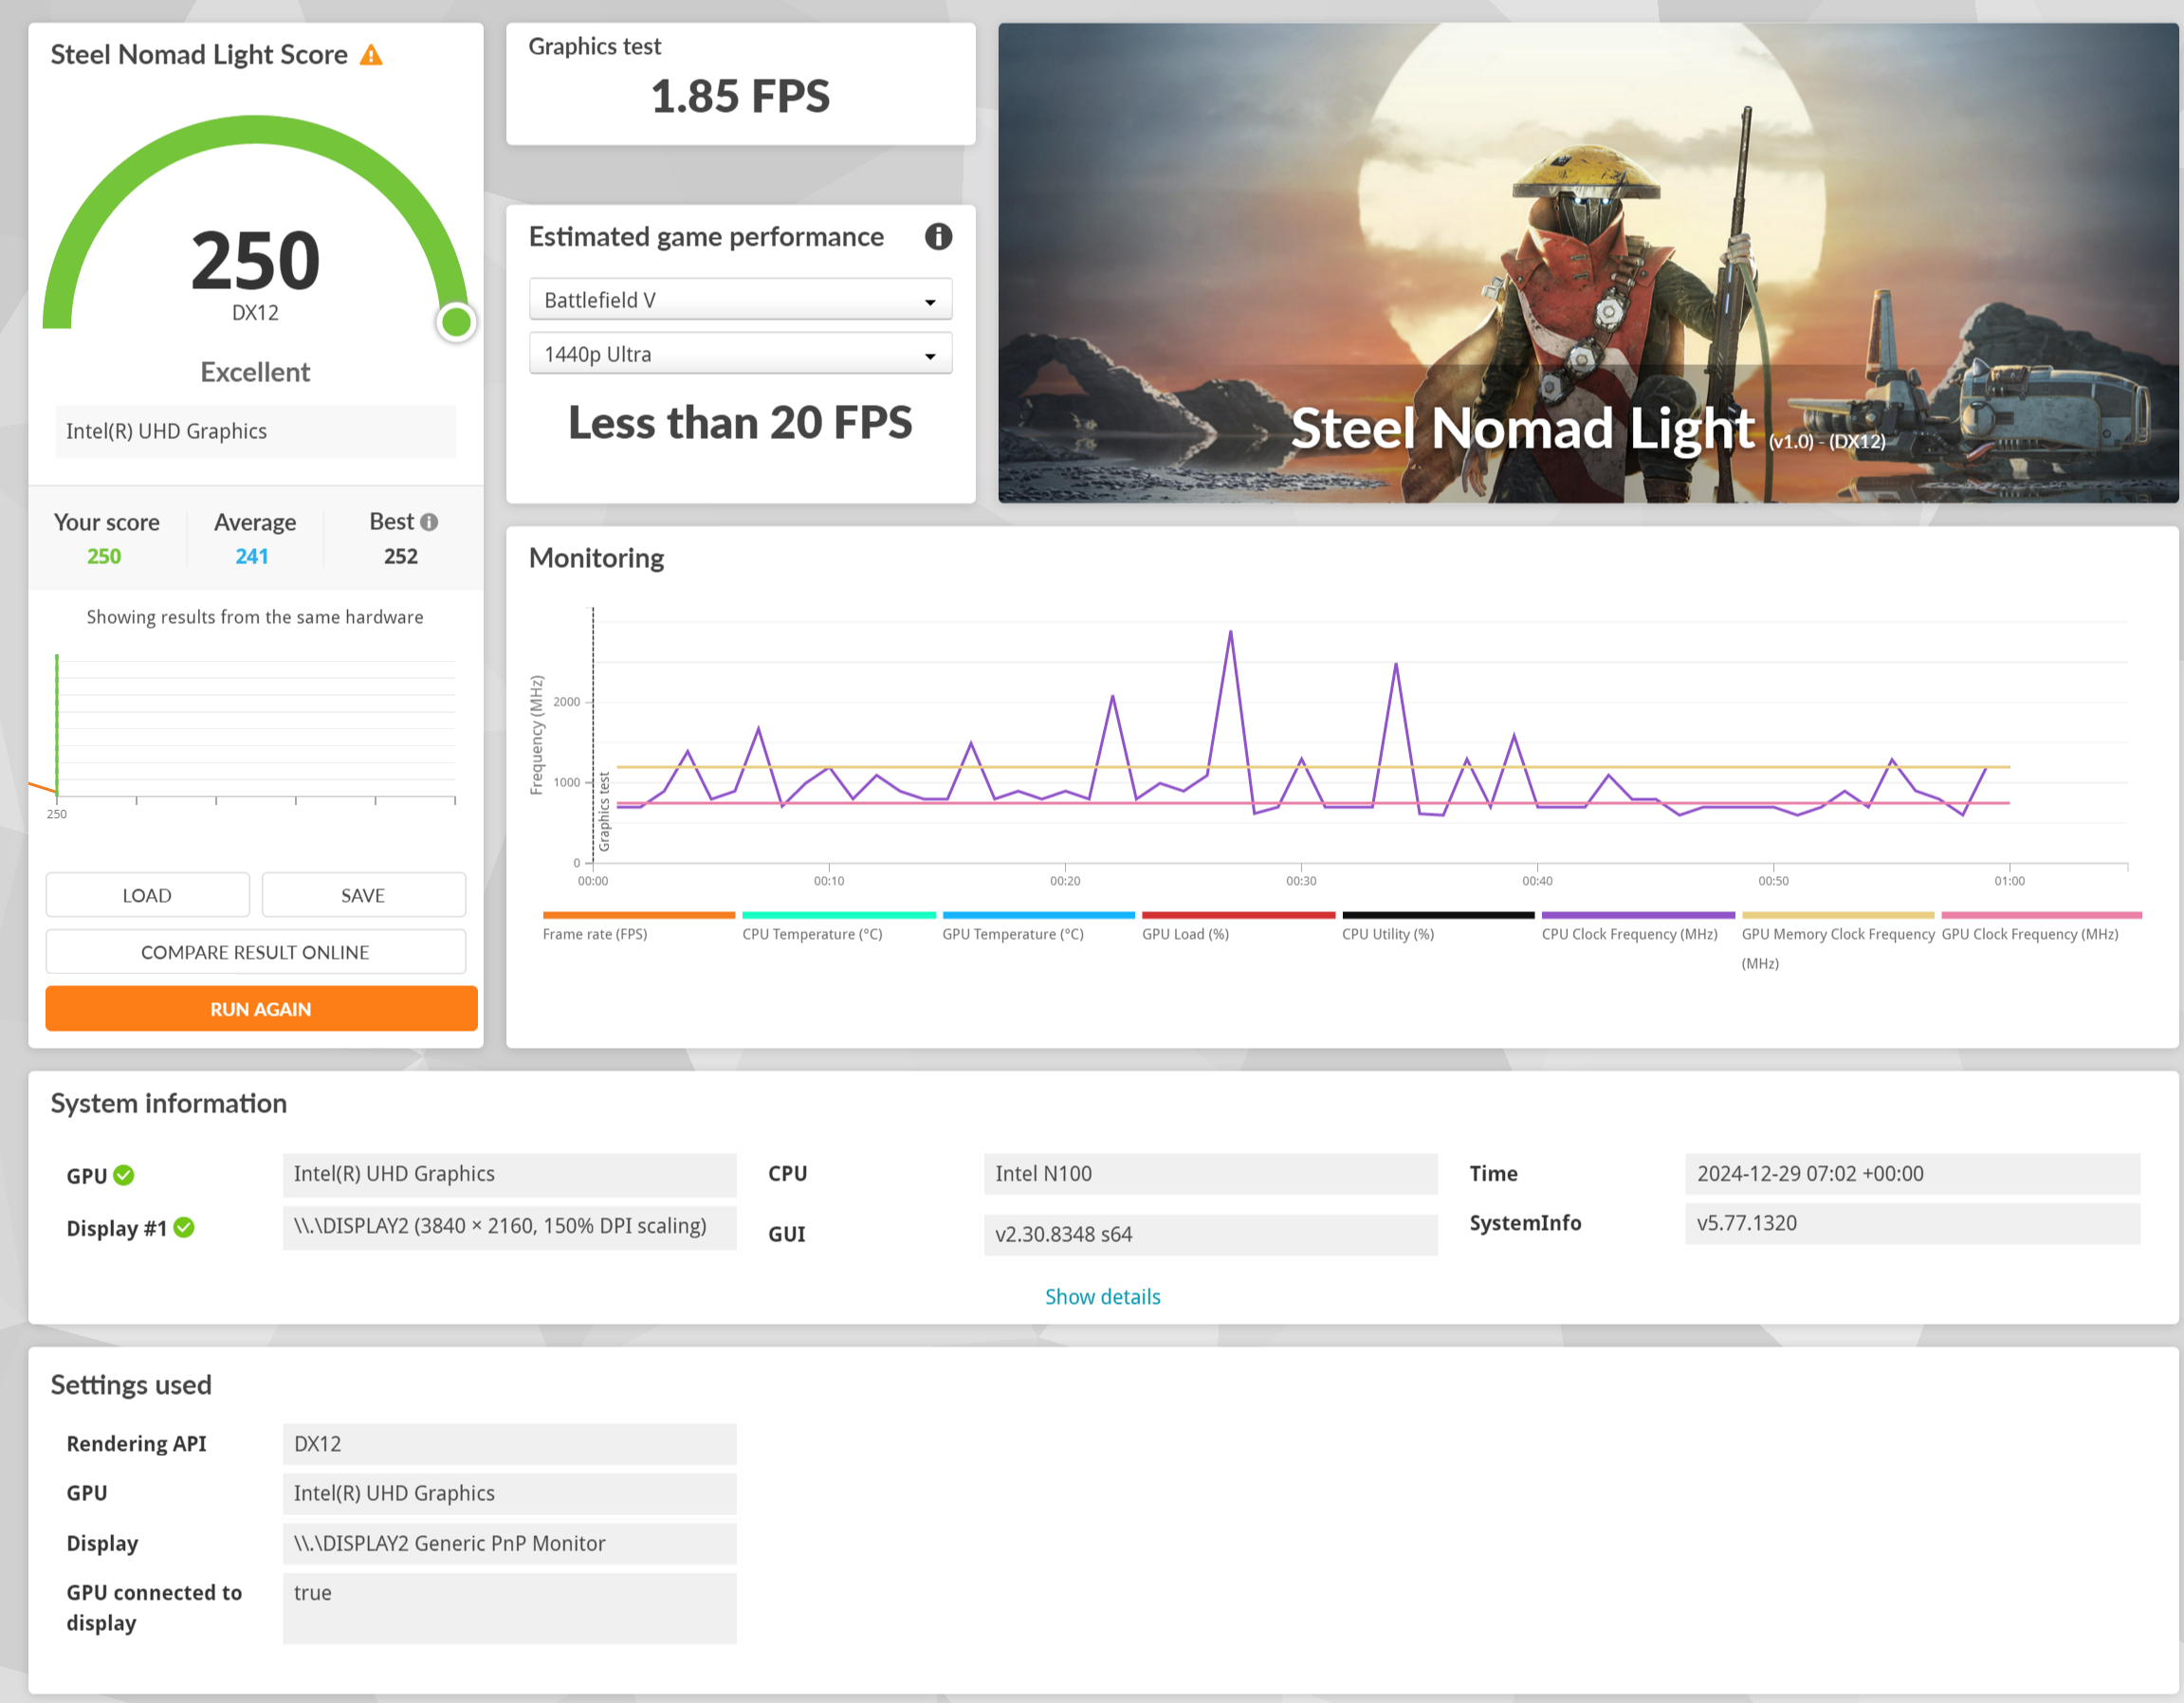
Task: Click the info icon next to Best
Action: [429, 522]
